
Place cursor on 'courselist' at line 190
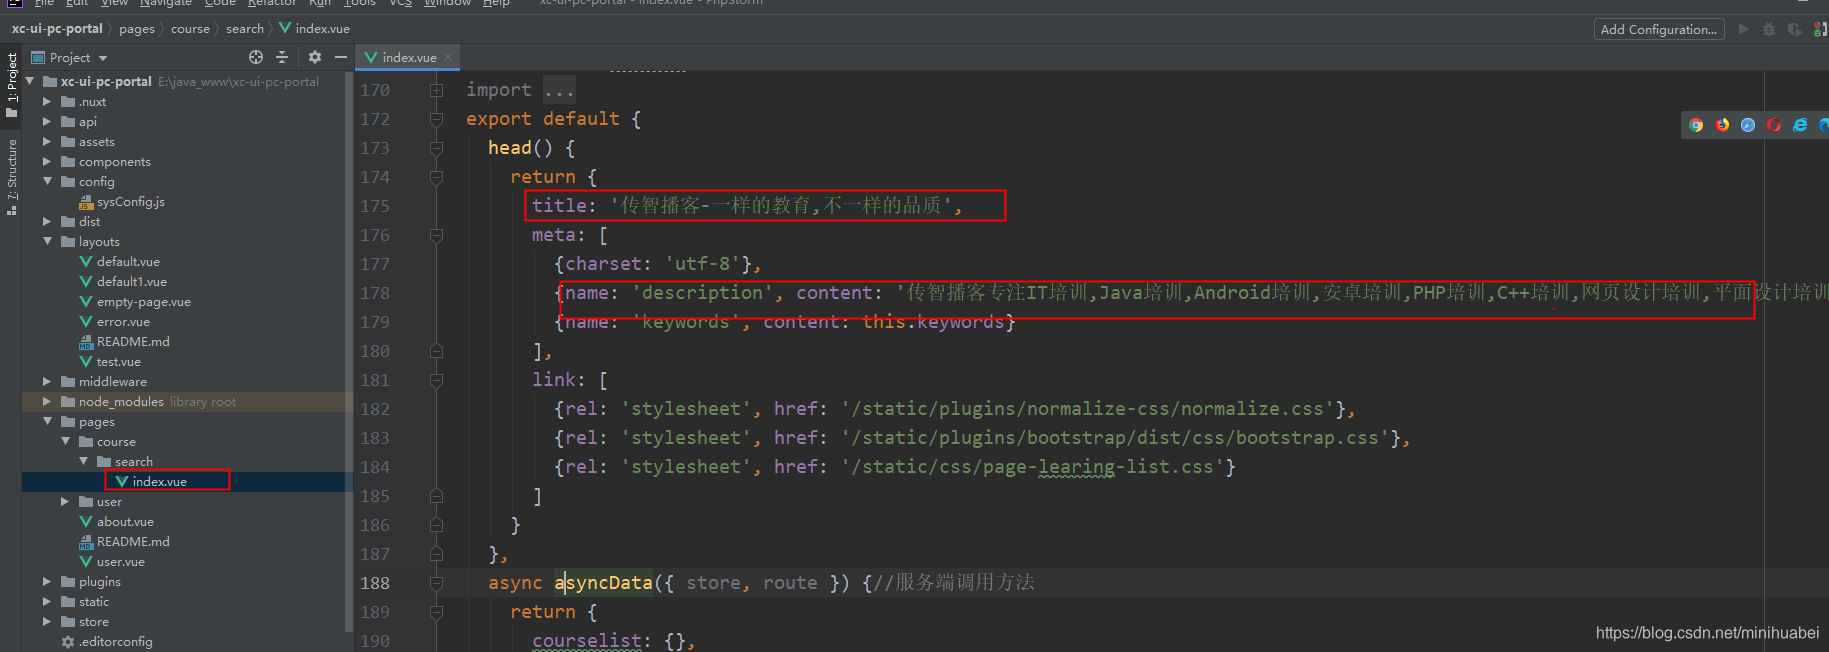coord(586,640)
